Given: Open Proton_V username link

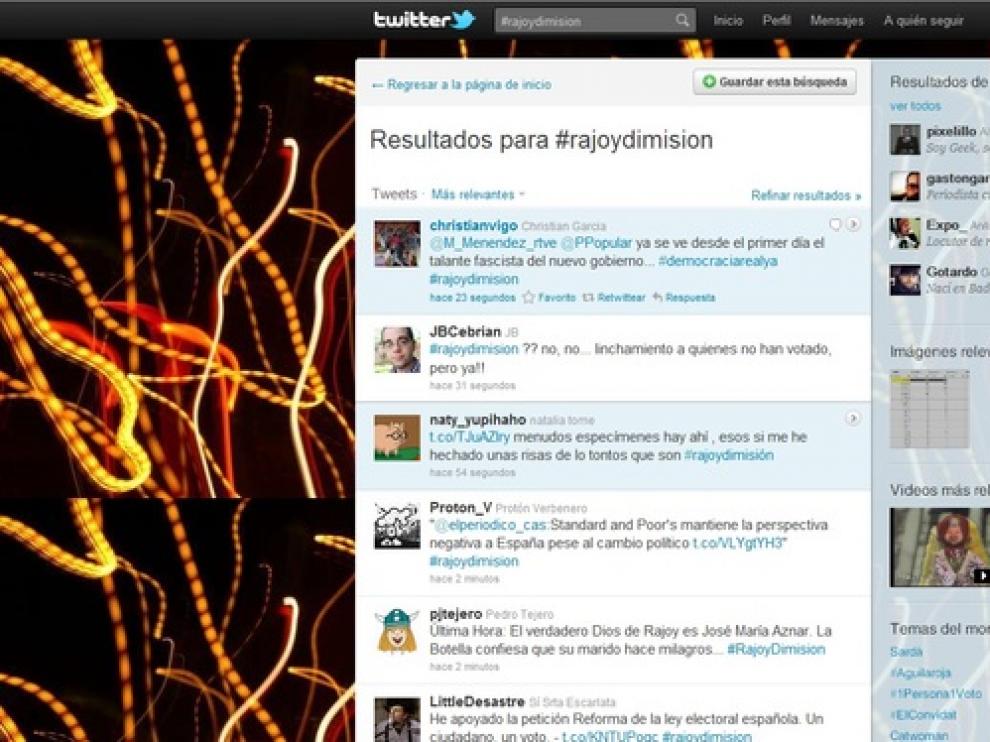Looking at the screenshot, I should pyautogui.click(x=461, y=508).
